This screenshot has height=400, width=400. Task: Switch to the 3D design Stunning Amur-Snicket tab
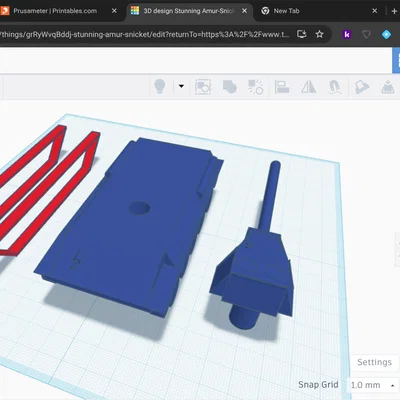(x=188, y=11)
